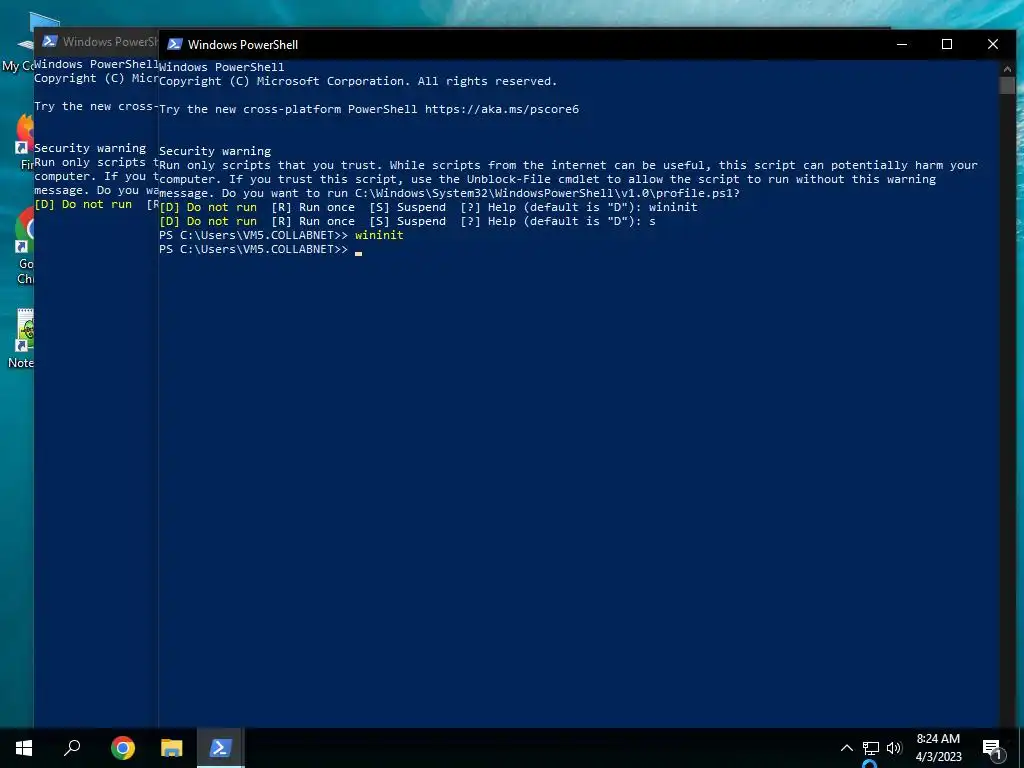Click the Firefox desktop shortcut
Image resolution: width=1024 pixels, height=768 pixels.
click(25, 142)
